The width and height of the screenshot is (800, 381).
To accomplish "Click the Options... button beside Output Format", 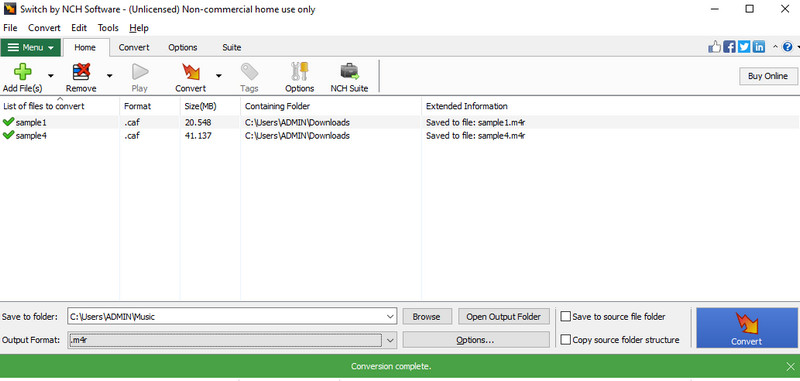I will [476, 340].
